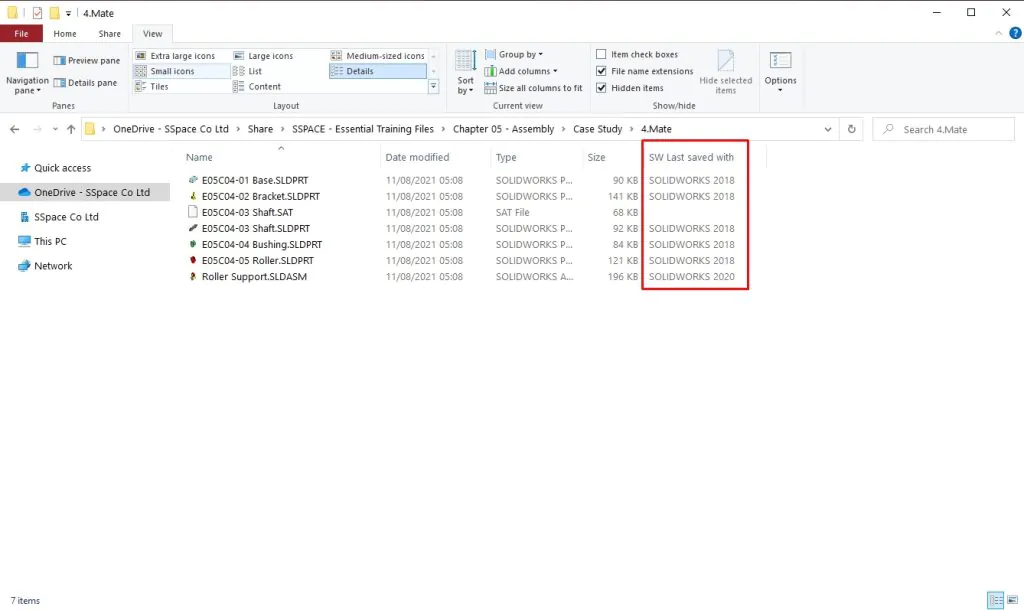Image resolution: width=1024 pixels, height=610 pixels.
Task: Switch layout to Extra large icons
Action: click(x=174, y=56)
